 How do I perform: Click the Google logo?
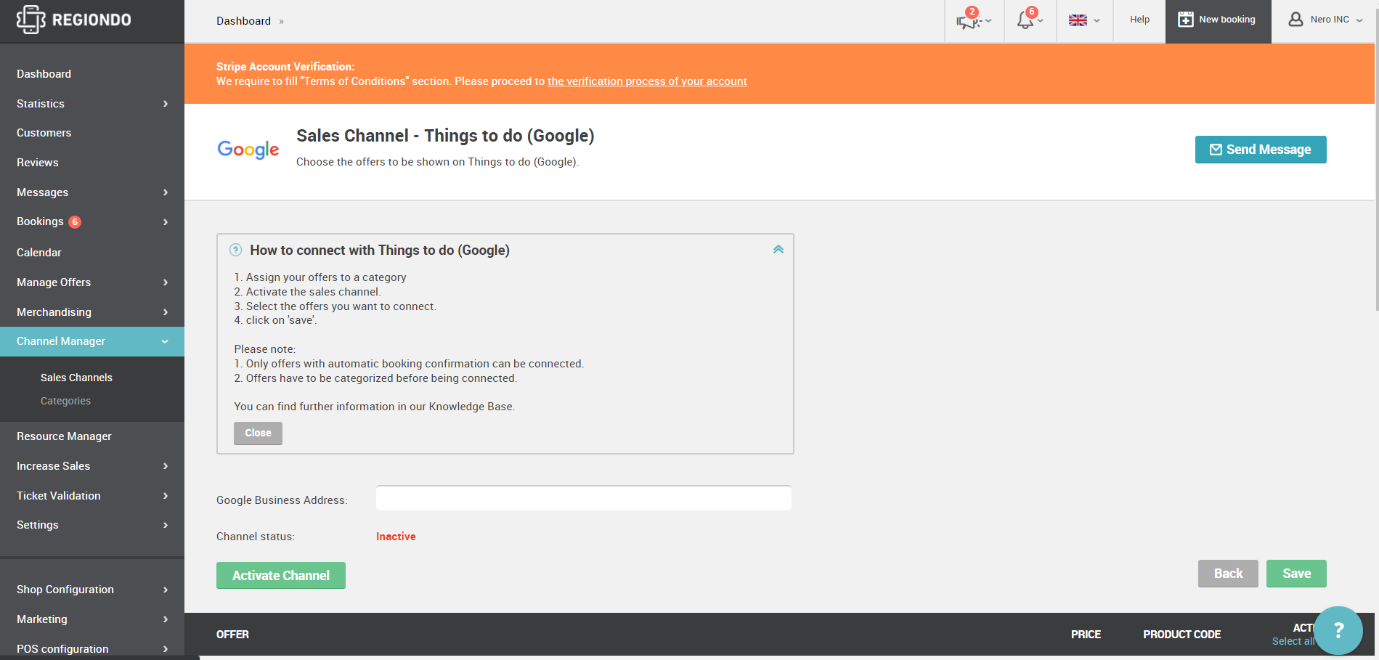(x=248, y=150)
